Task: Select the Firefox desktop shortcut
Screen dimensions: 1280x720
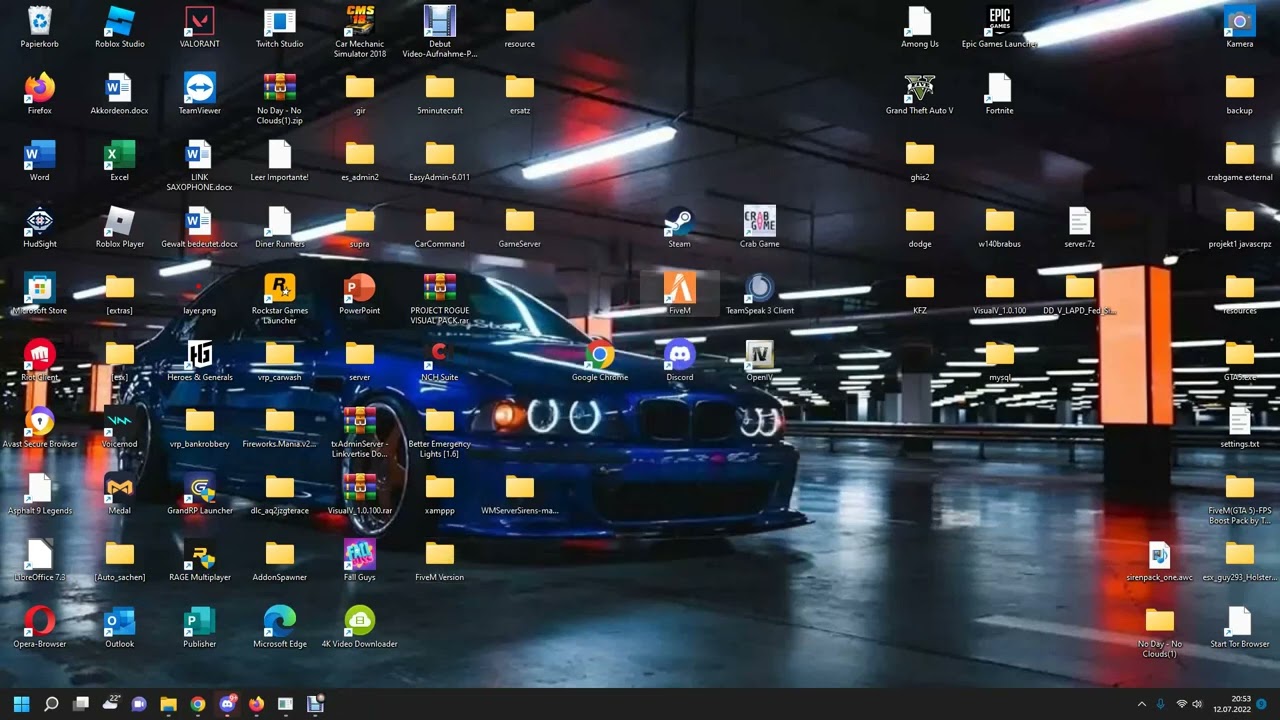Action: point(40,94)
